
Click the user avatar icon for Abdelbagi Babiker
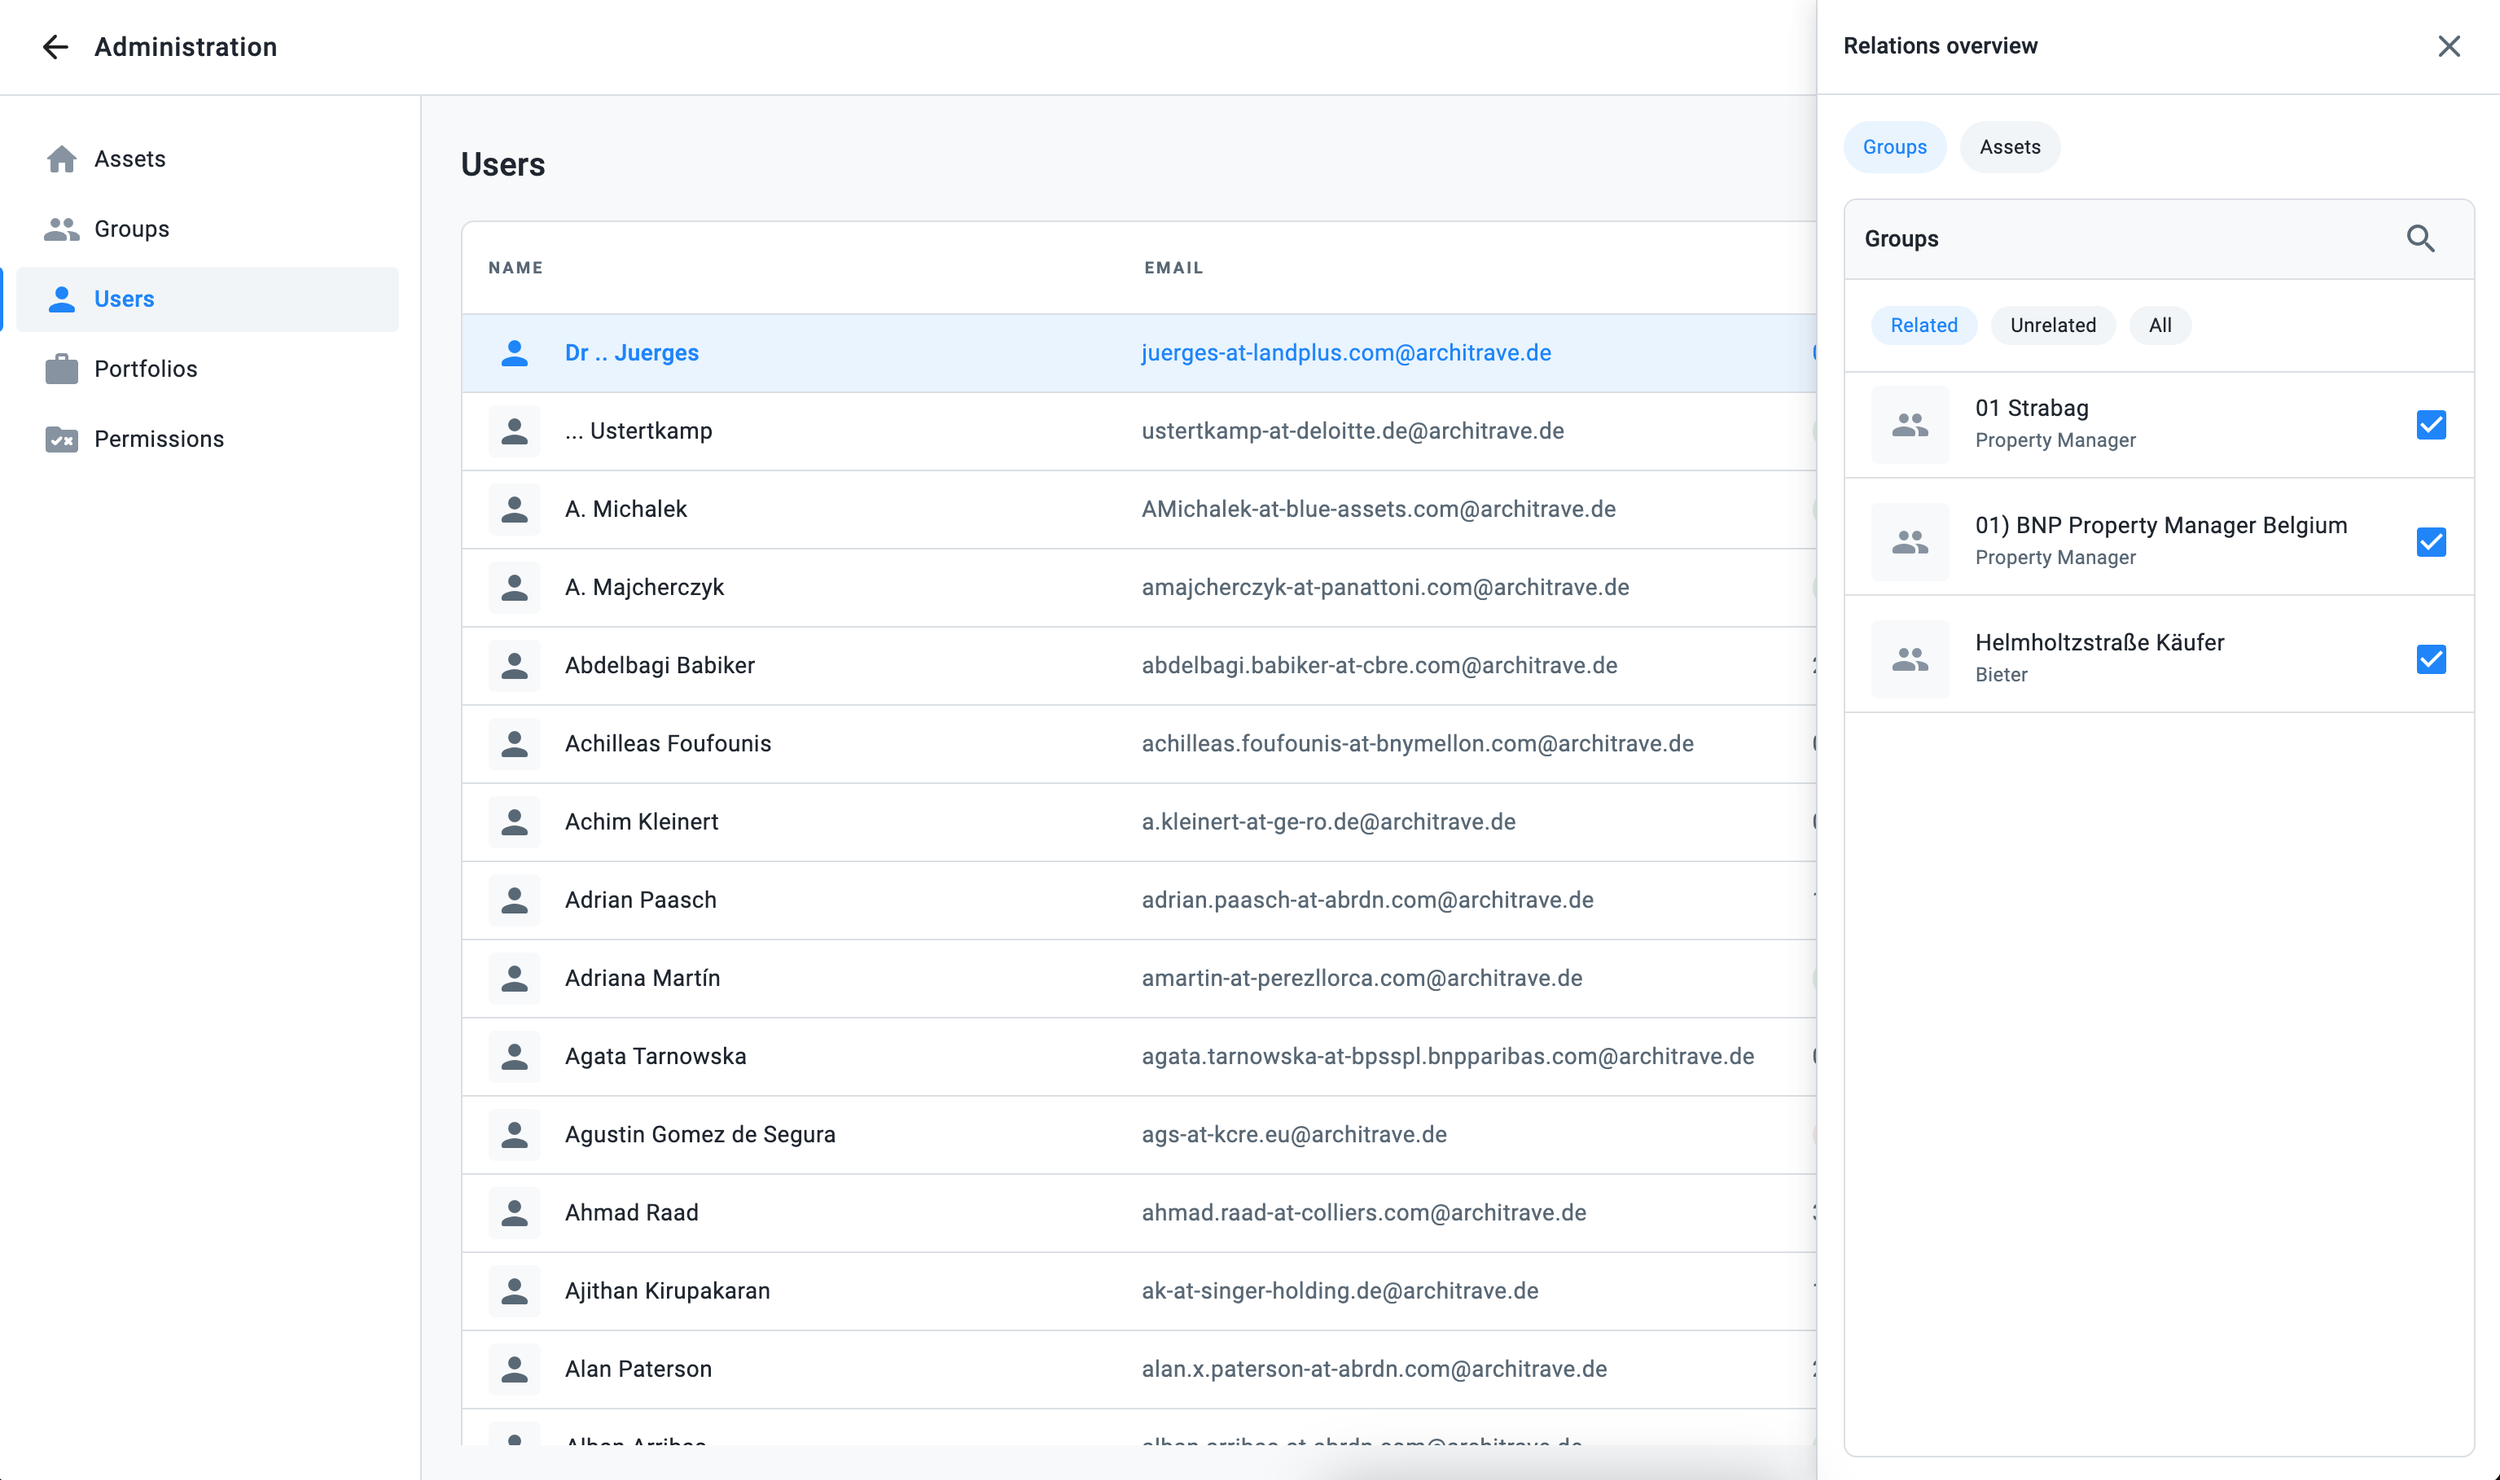[514, 666]
